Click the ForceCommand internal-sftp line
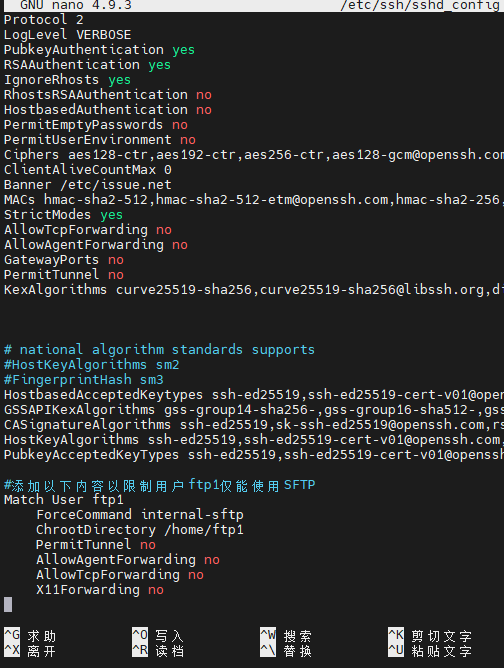Screen dimensions: 504x668 click(x=140, y=515)
